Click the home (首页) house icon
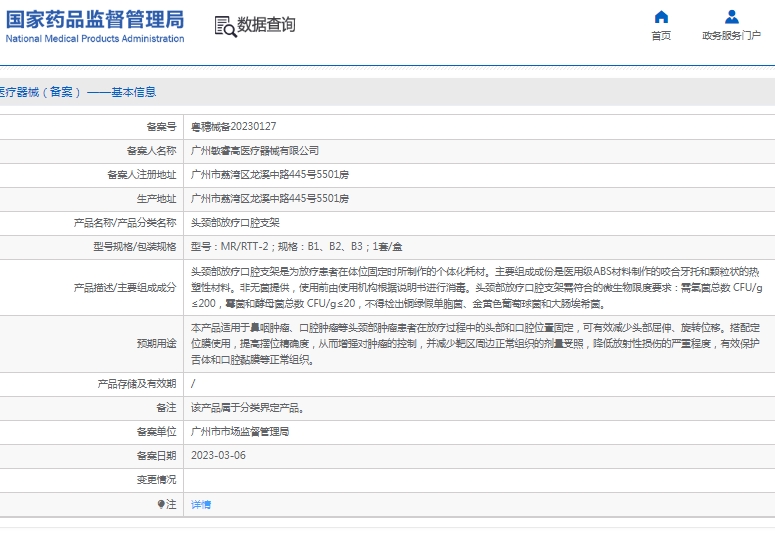 661,17
